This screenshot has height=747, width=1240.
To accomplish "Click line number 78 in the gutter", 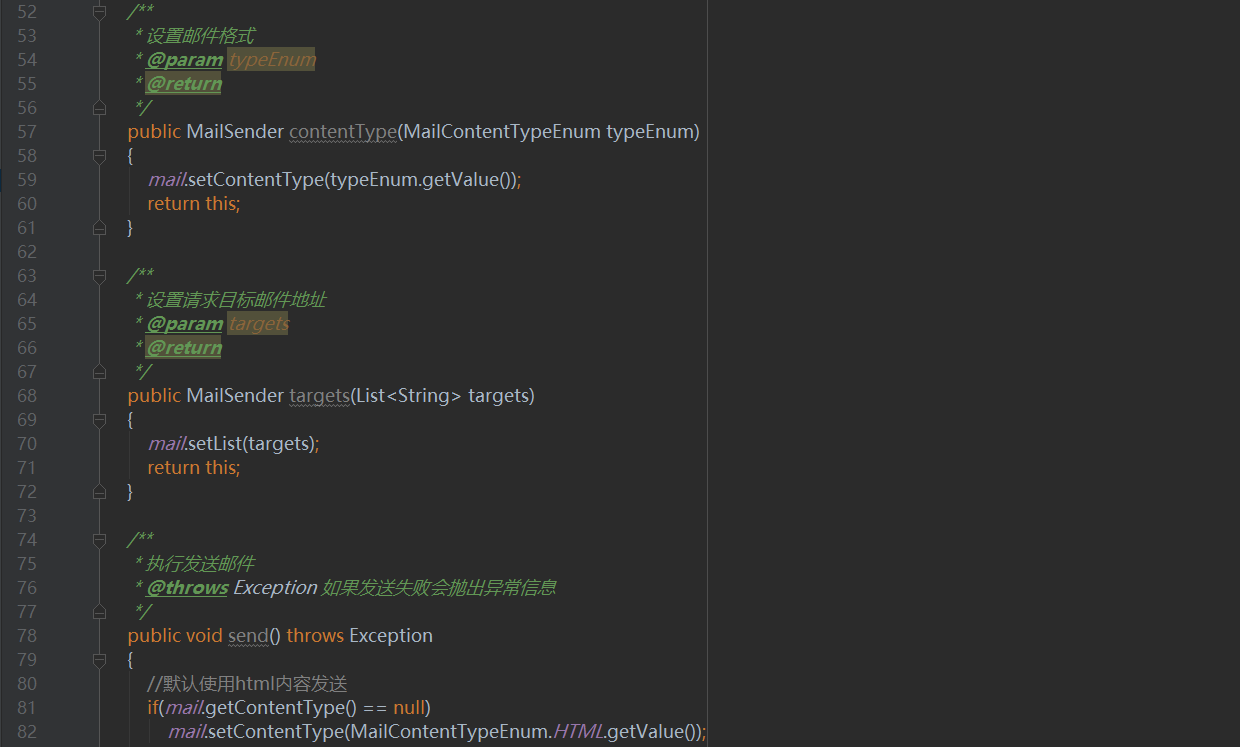I will (26, 636).
